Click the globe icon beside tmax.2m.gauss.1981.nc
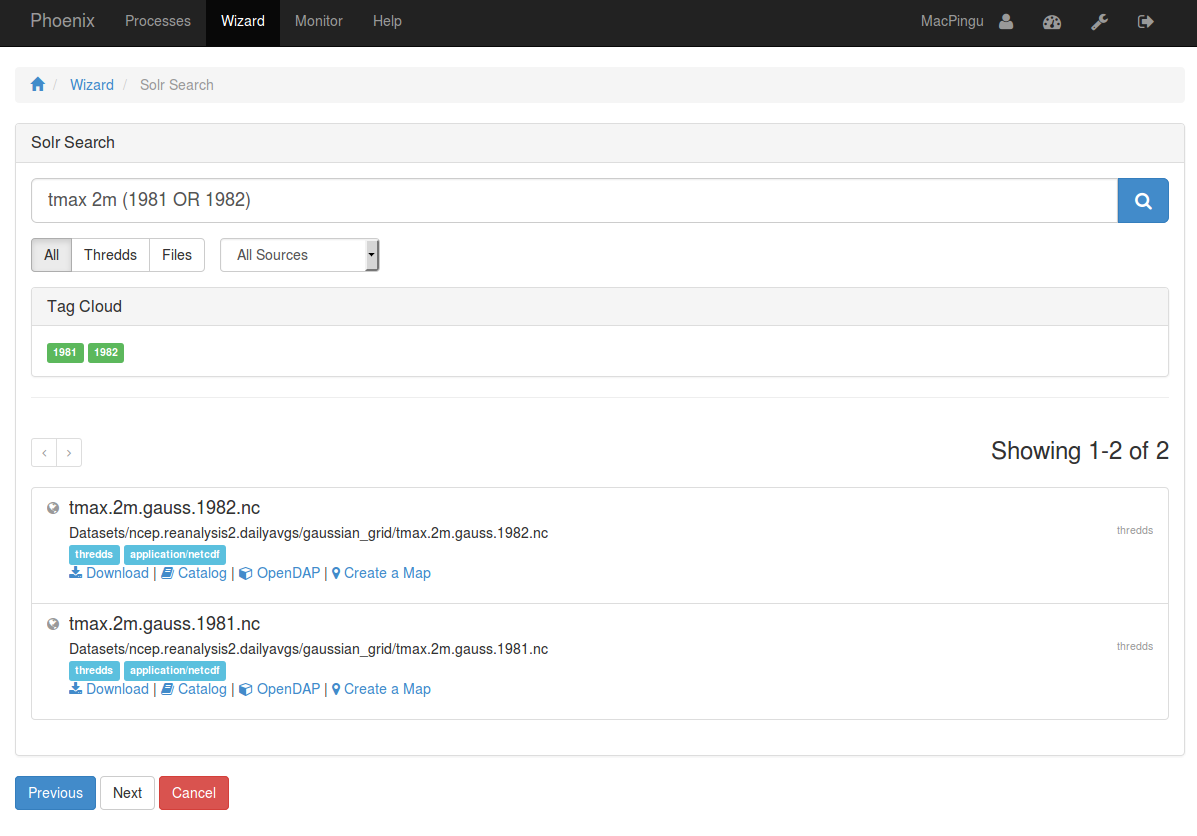 pos(53,625)
